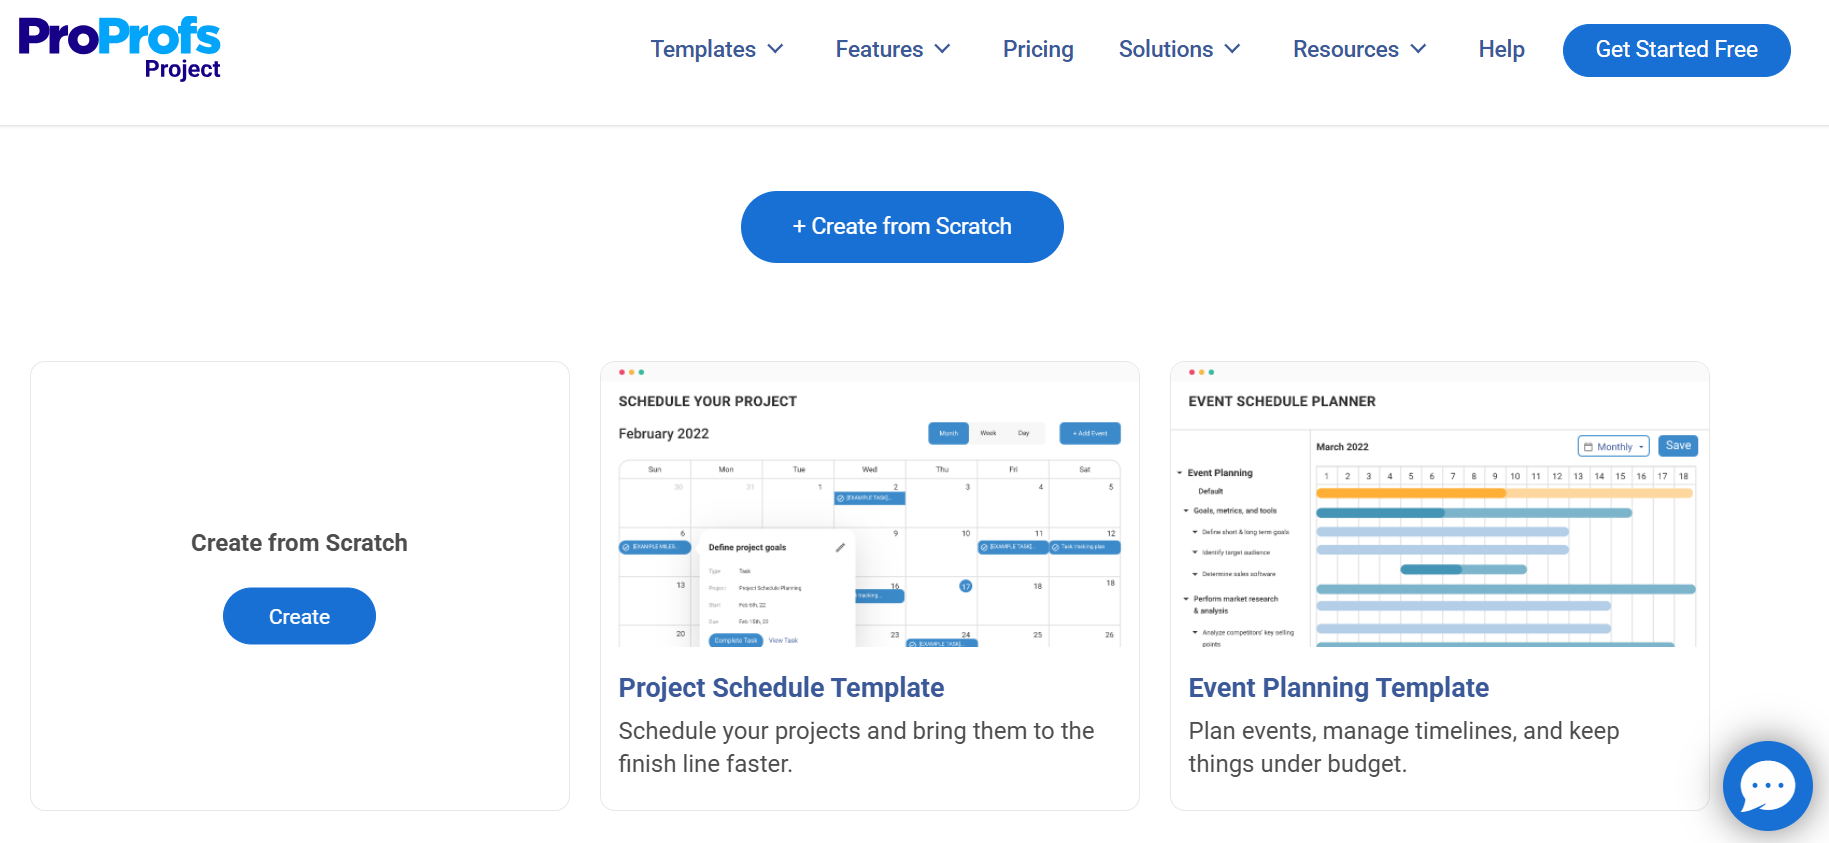This screenshot has height=843, width=1829.
Task: Click the calendar icon inside the Monthly selector
Action: [x=1587, y=446]
